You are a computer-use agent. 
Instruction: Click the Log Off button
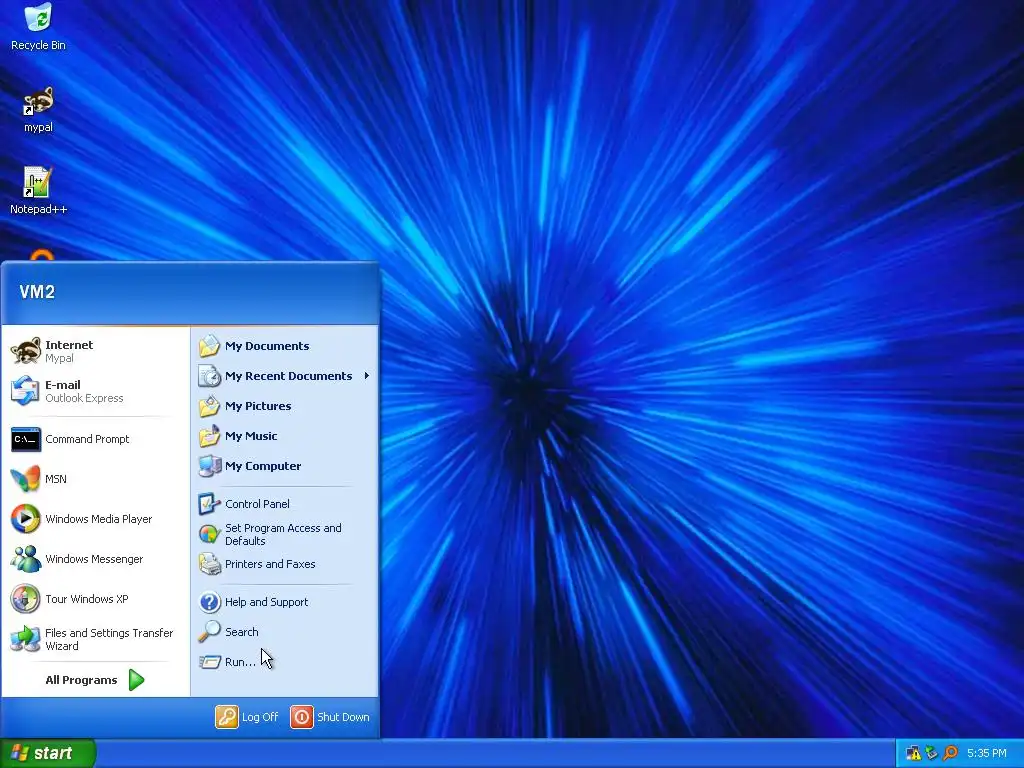(248, 717)
